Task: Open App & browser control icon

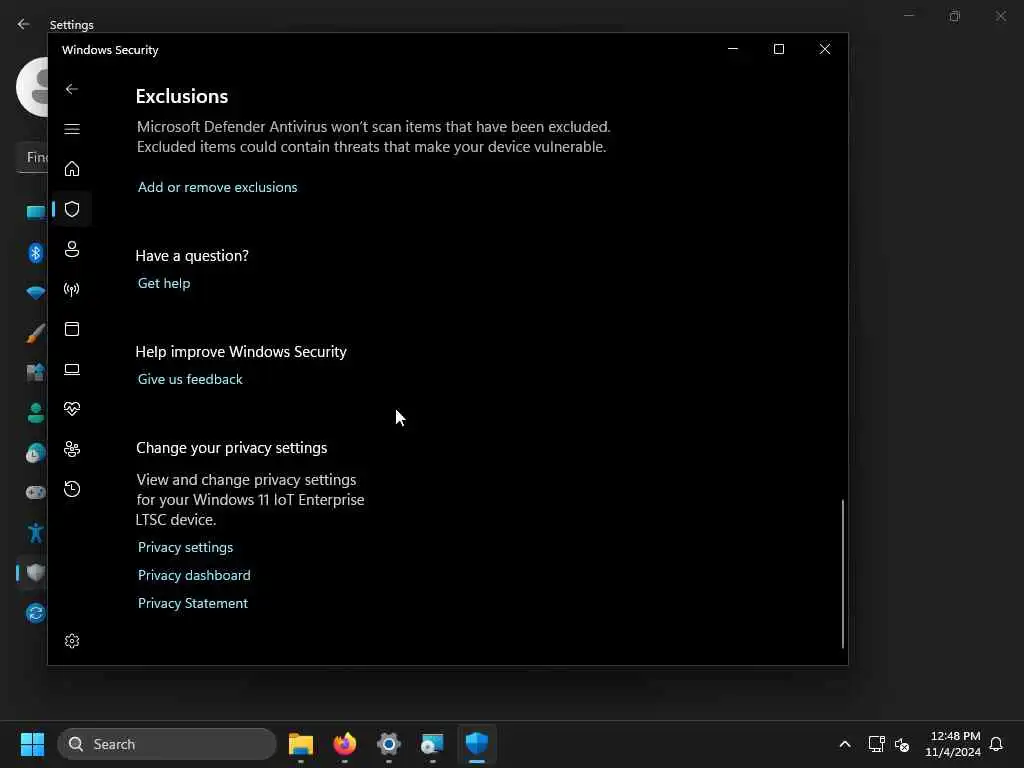Action: (72, 328)
